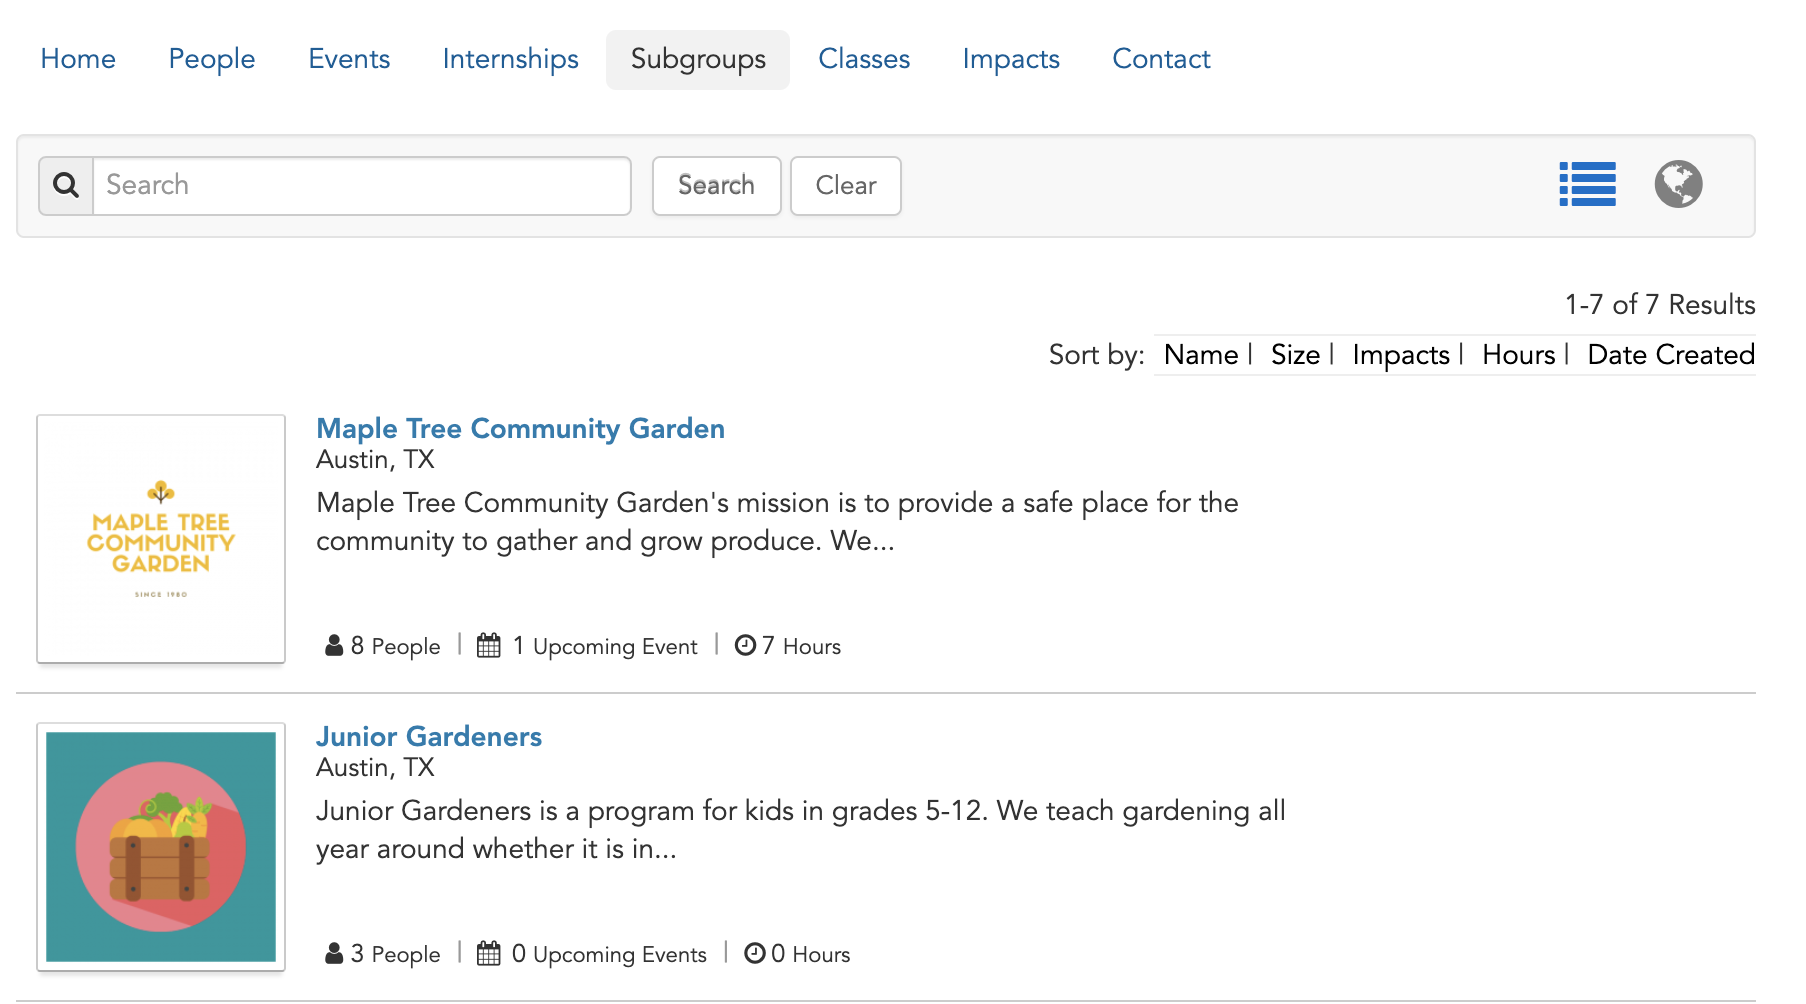
Task: Click the '0 Upcoming Events' text
Action: pyautogui.click(x=609, y=954)
